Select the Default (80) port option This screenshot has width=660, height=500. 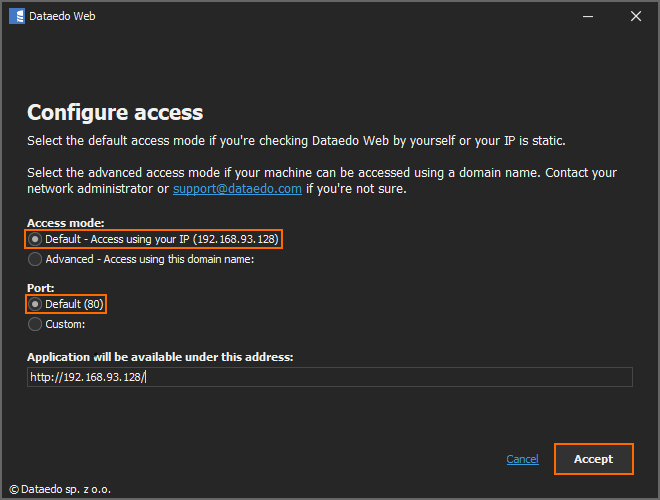pos(36,304)
